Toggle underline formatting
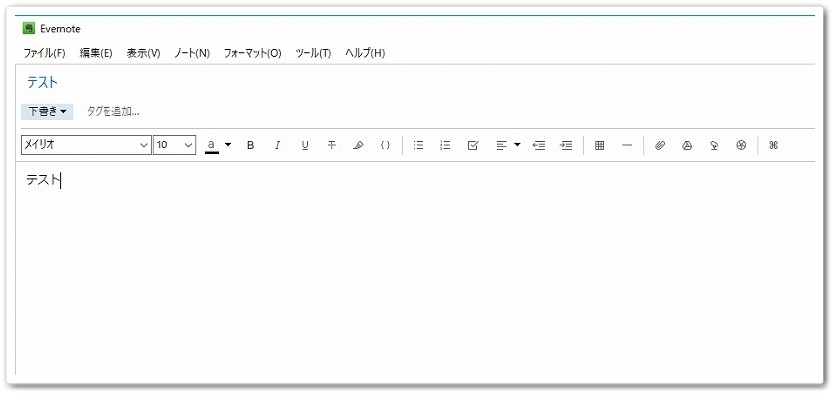 pos(305,145)
